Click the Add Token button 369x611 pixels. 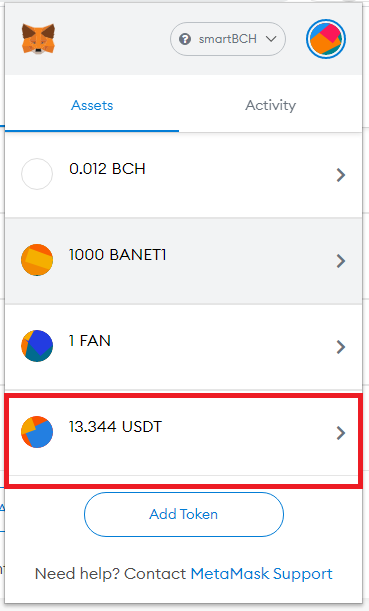184,514
